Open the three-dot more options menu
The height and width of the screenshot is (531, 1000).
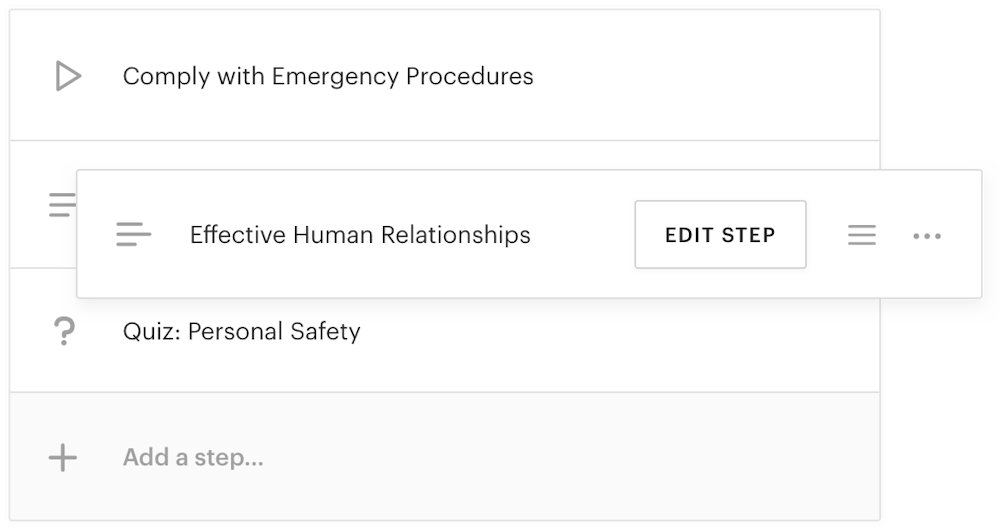point(927,236)
